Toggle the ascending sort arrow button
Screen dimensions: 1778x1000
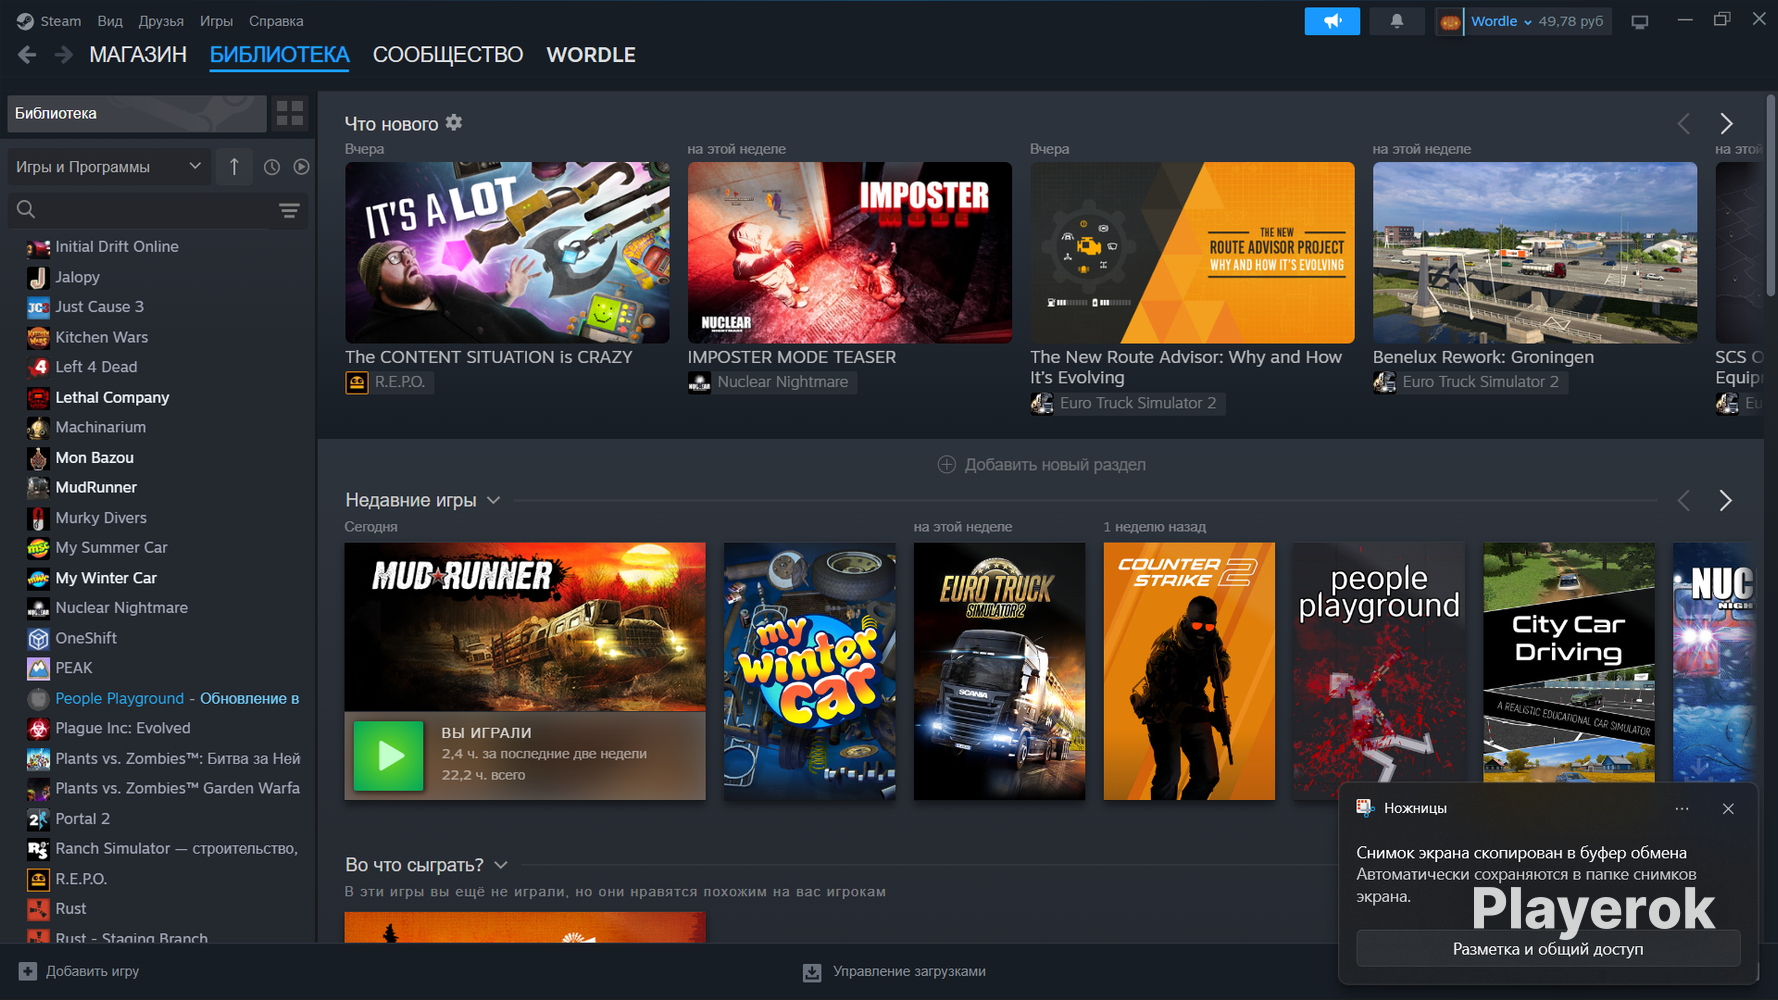point(234,167)
